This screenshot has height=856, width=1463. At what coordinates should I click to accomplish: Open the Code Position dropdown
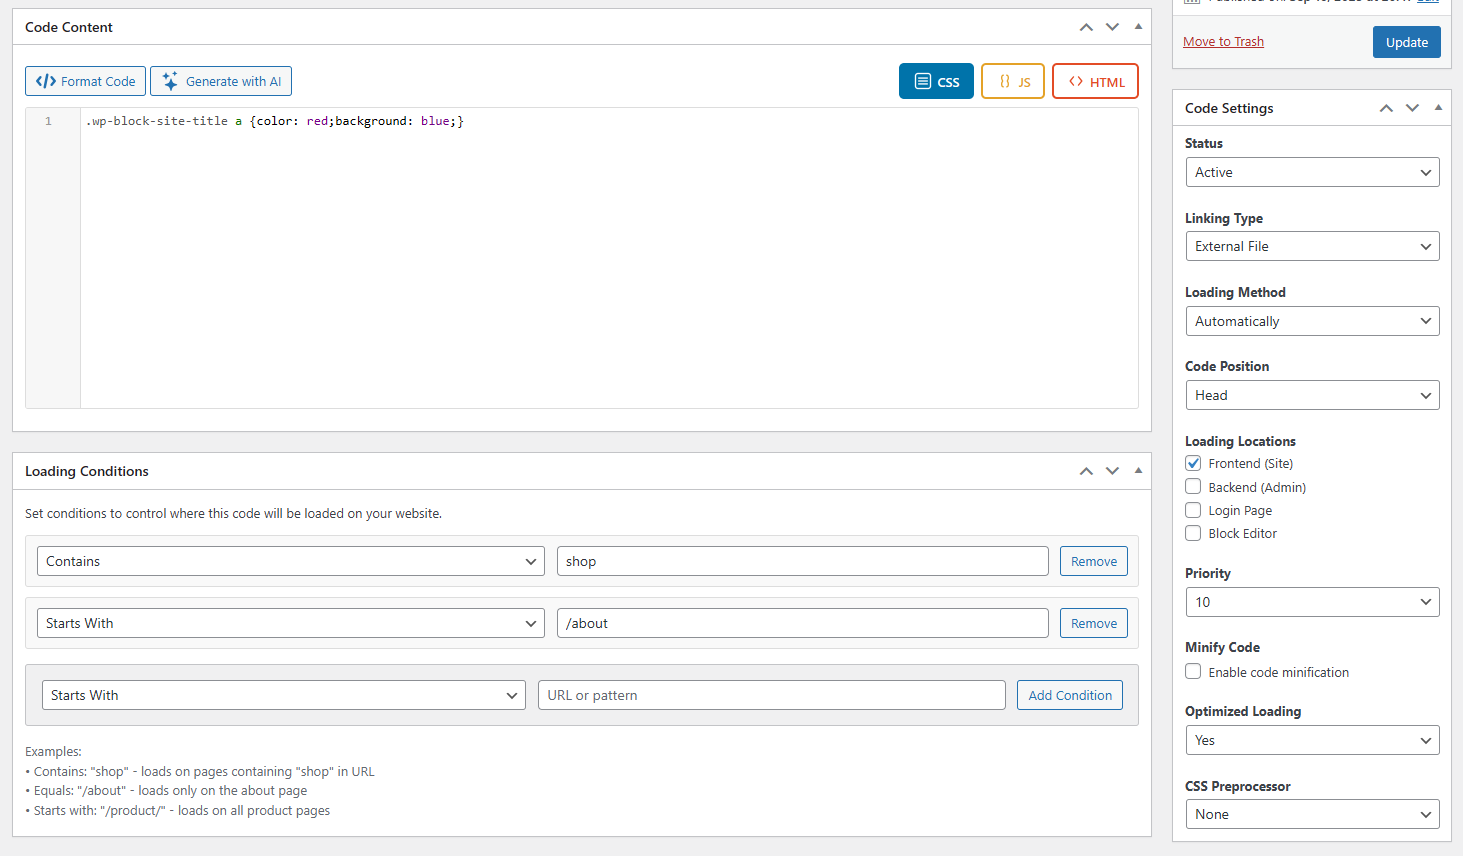point(1311,395)
